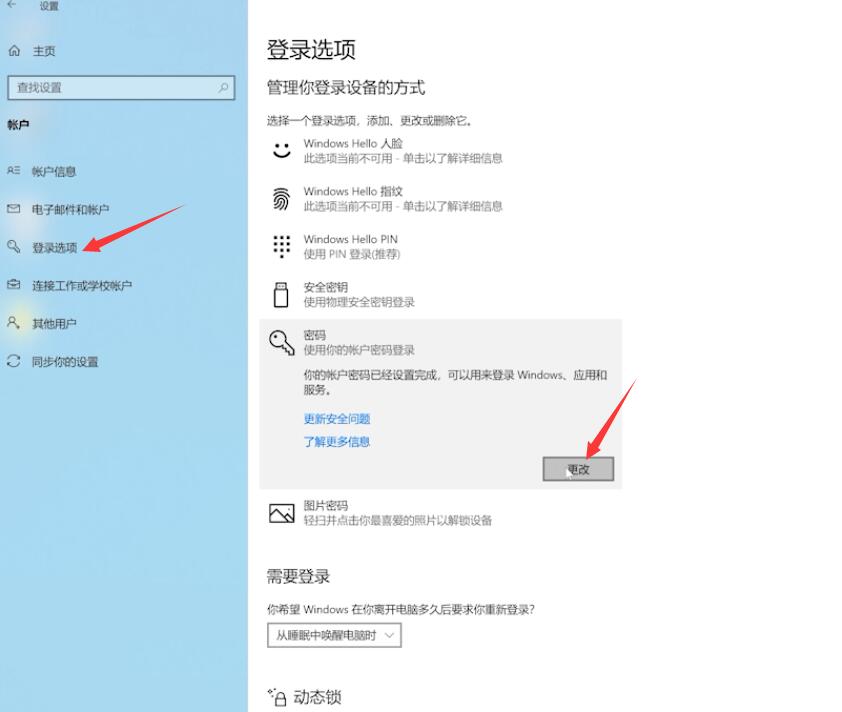Image resolution: width=842 pixels, height=712 pixels.
Task: Click the back arrow at top left
Action: pos(12,4)
